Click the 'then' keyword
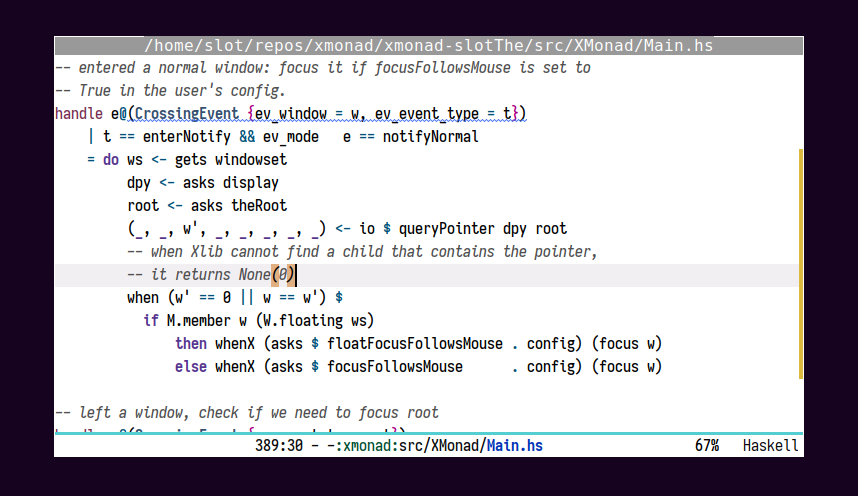The image size is (858, 496). pos(191,344)
